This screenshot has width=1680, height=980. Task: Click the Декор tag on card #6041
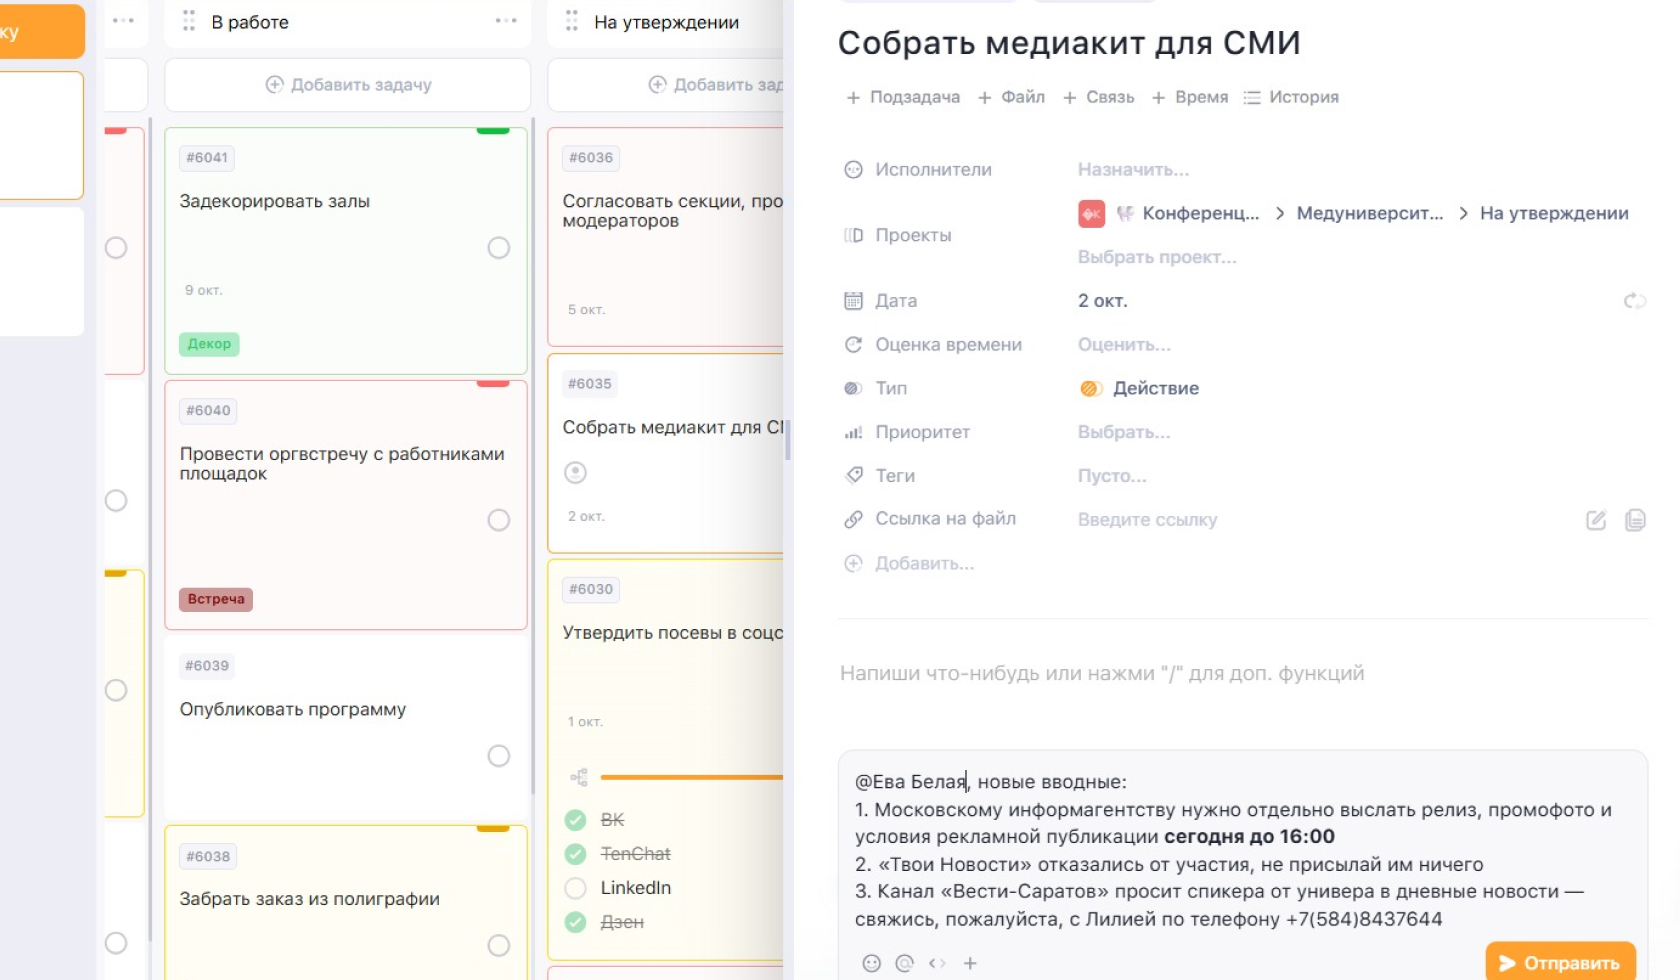[x=209, y=344]
